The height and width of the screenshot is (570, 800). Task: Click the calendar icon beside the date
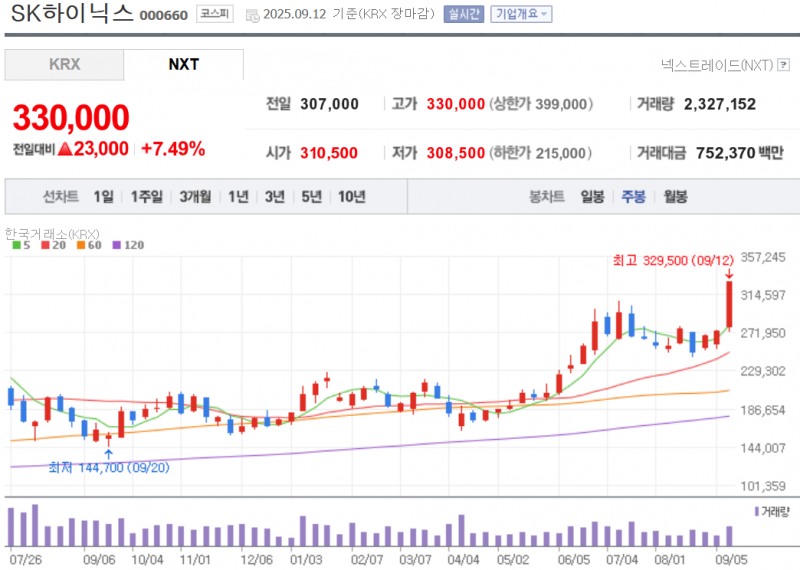[x=251, y=15]
